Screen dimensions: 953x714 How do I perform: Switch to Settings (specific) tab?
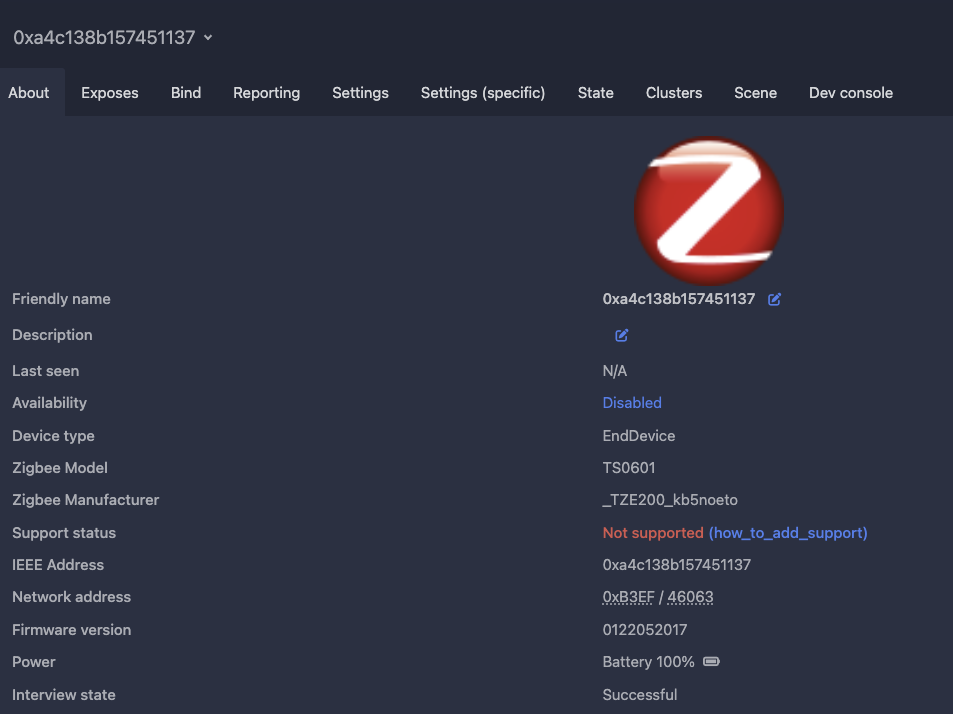coord(483,92)
